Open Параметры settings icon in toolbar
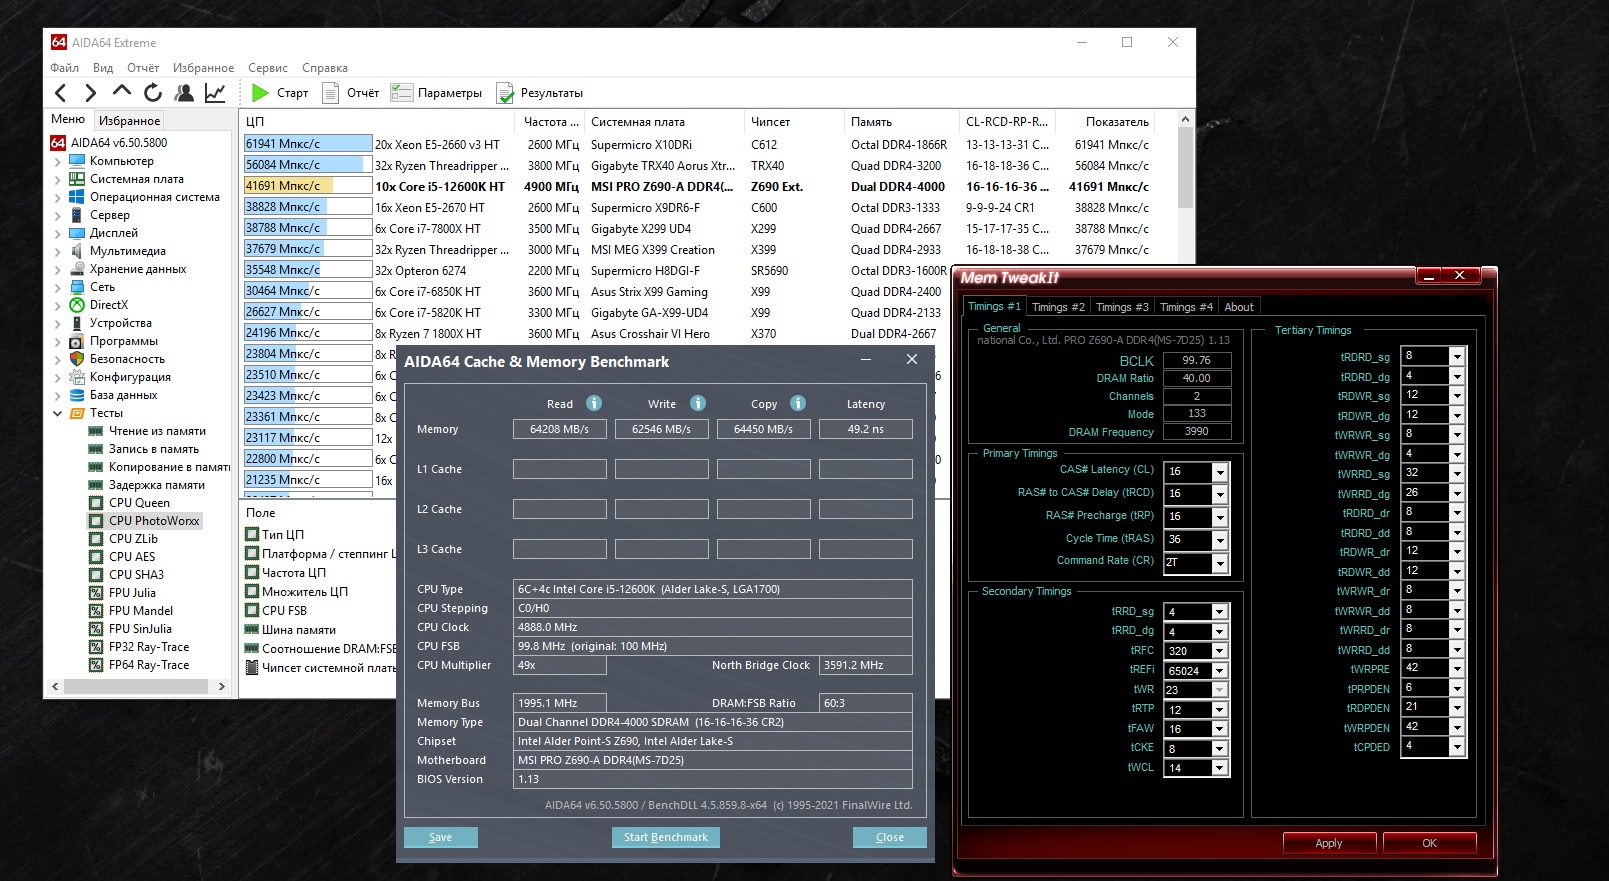This screenshot has height=881, width=1609. (401, 93)
